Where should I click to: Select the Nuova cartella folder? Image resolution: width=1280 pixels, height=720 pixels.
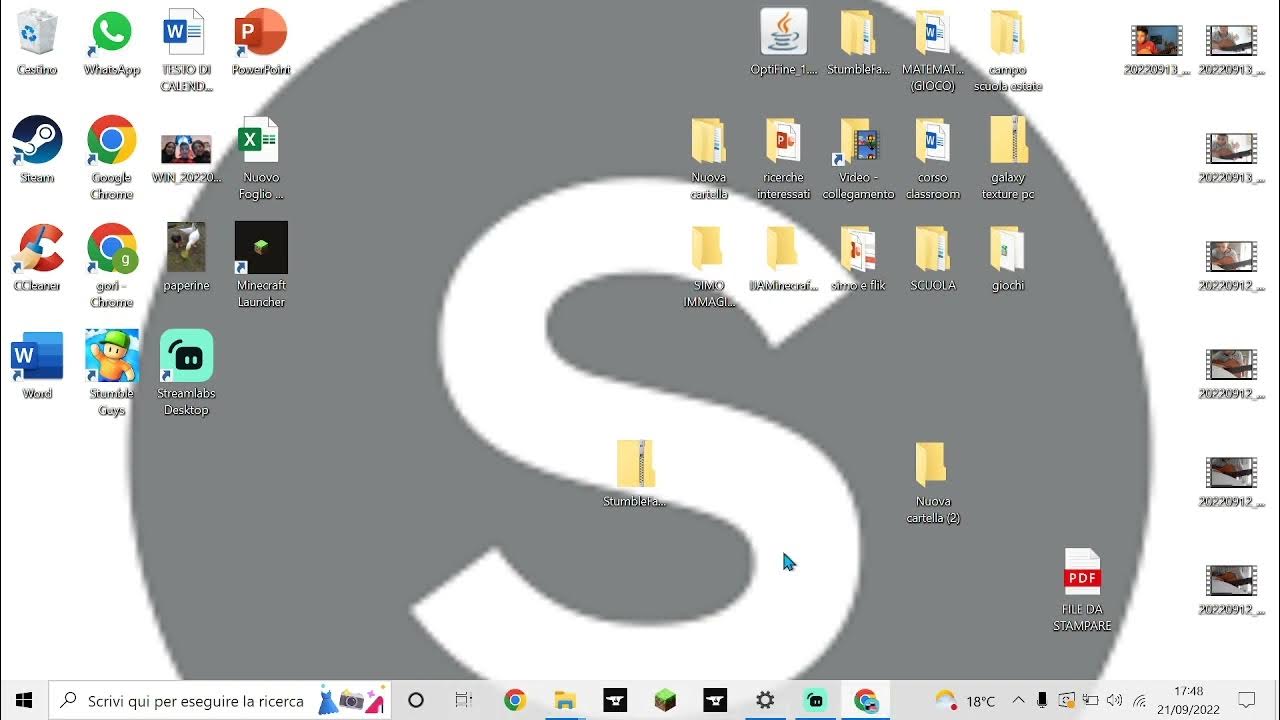pos(709,159)
